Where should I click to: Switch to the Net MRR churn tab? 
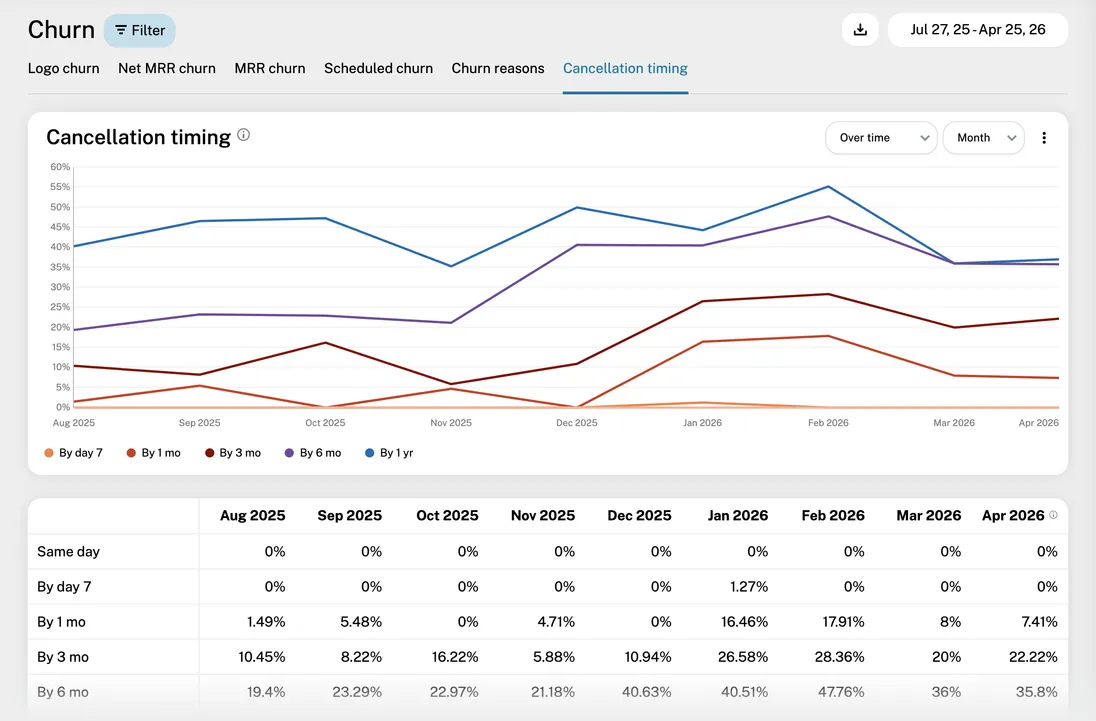(166, 68)
